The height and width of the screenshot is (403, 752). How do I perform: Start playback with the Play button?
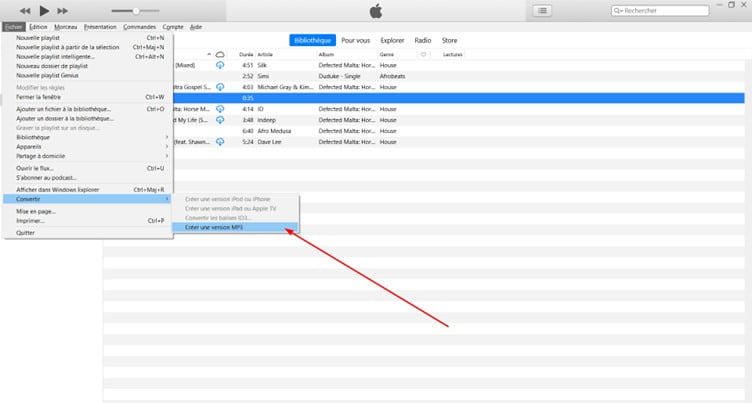(44, 11)
